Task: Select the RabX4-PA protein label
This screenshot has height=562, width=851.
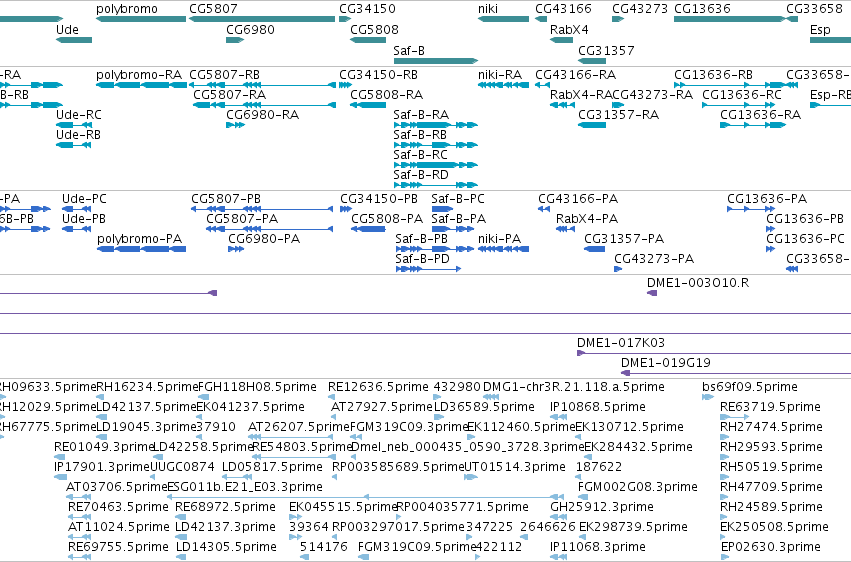Action: (587, 219)
